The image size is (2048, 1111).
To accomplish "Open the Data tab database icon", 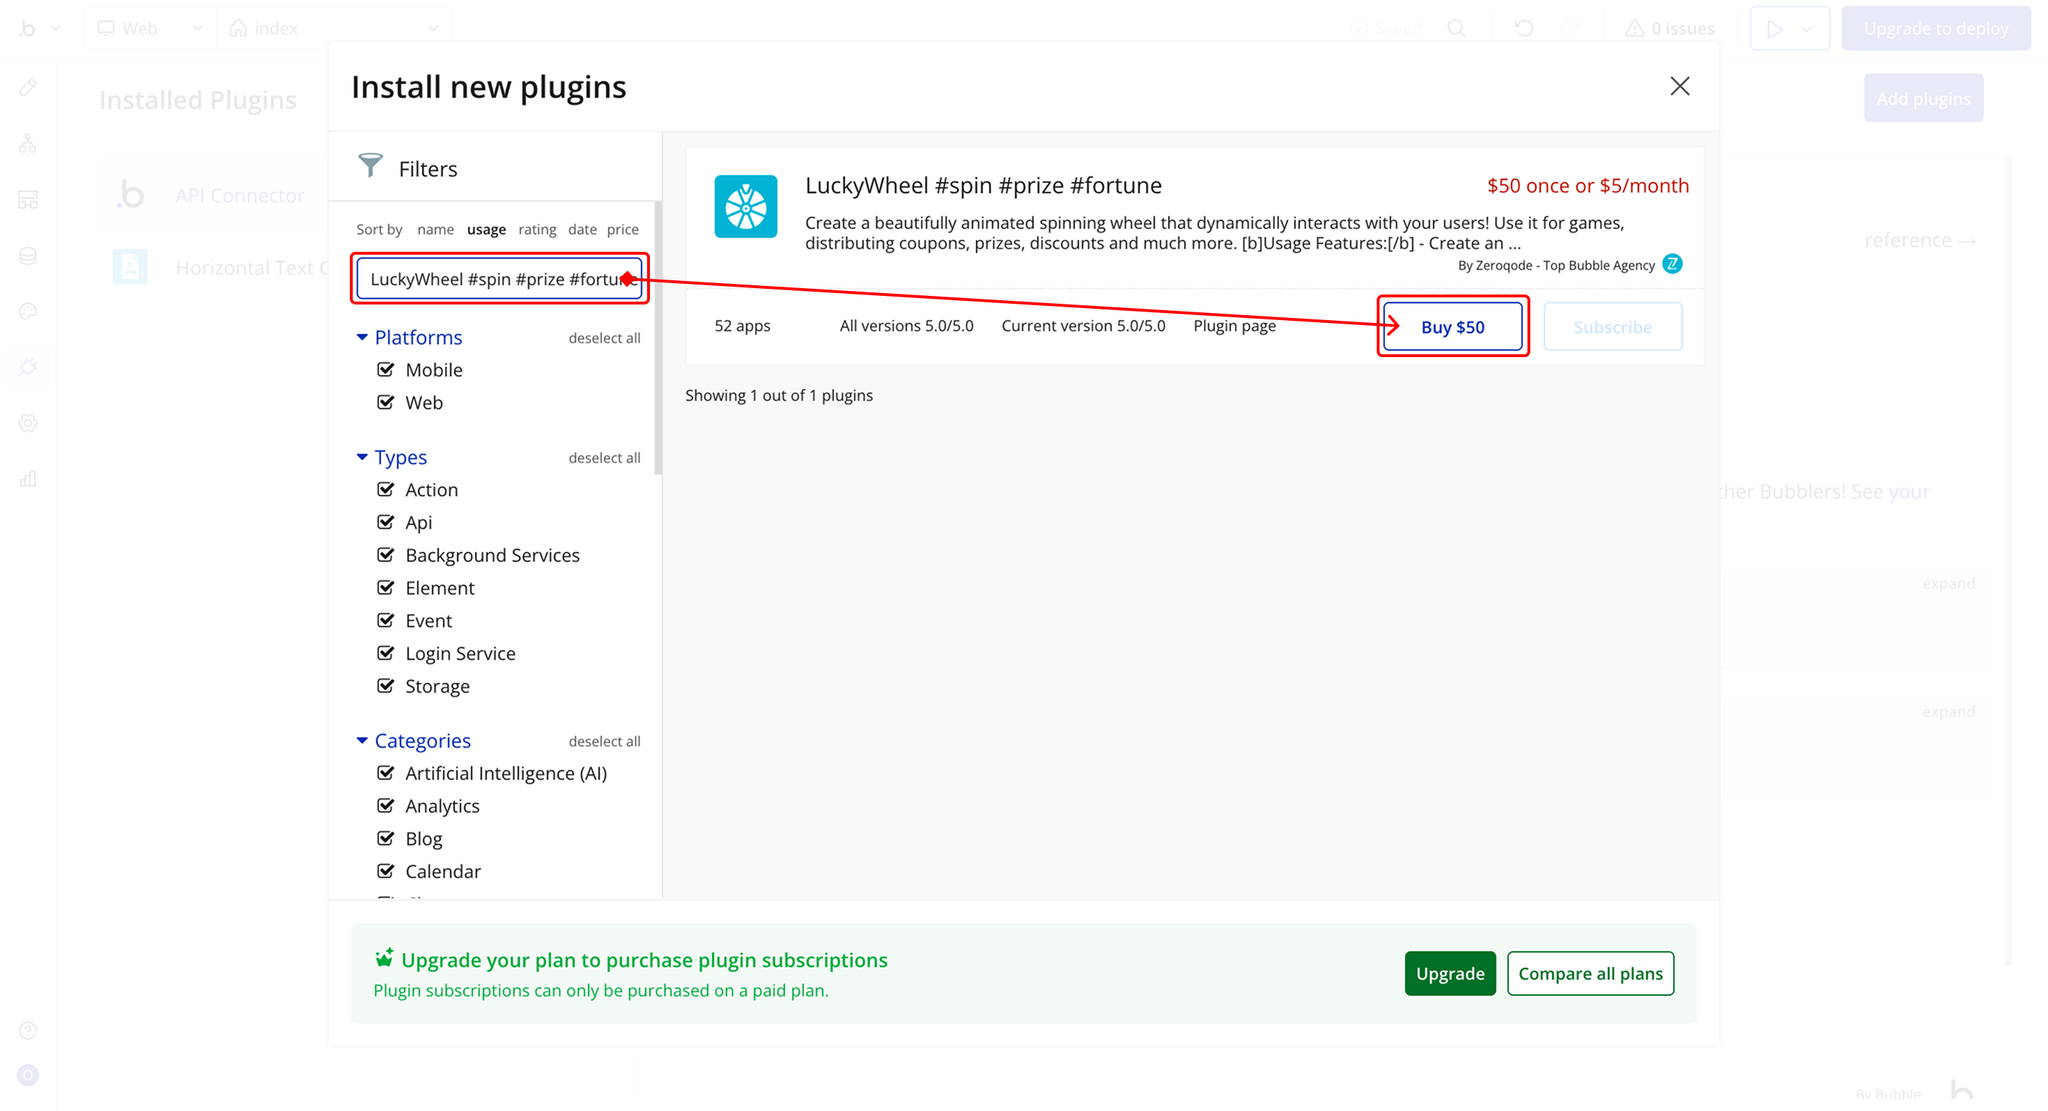I will [28, 256].
